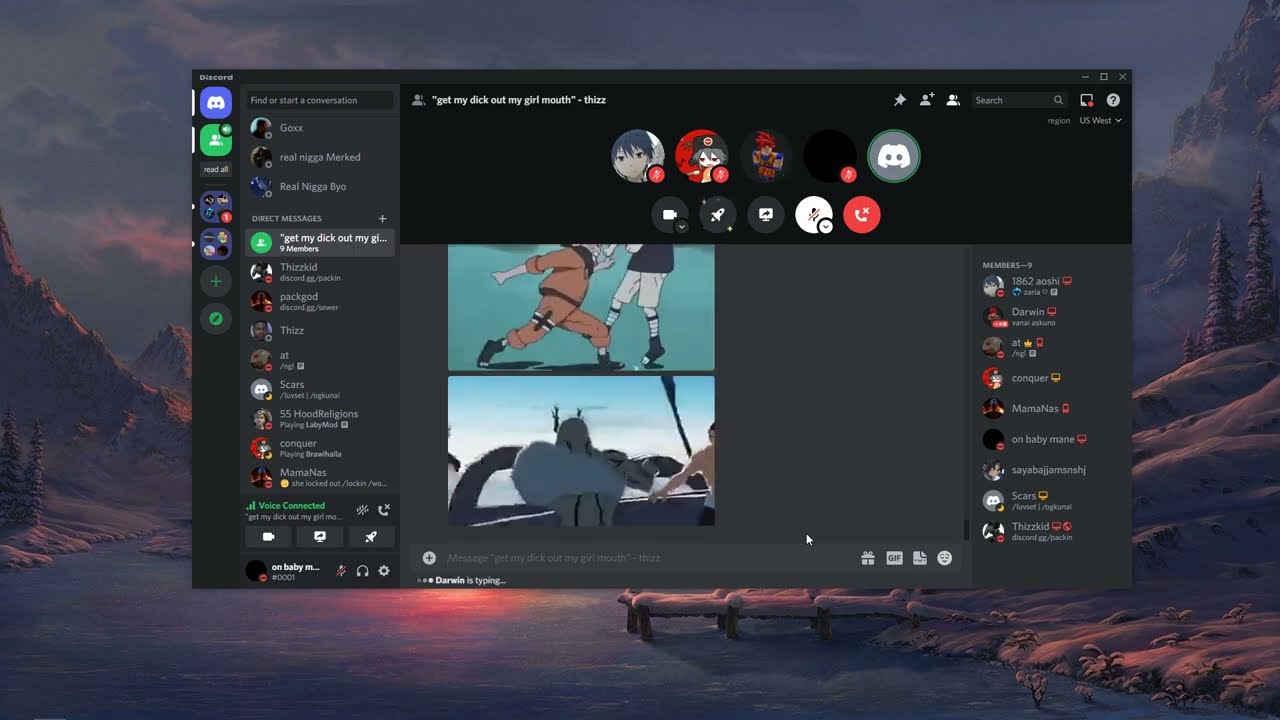Disconnect call from Voice Connected panel
1280x720 pixels.
click(x=384, y=510)
